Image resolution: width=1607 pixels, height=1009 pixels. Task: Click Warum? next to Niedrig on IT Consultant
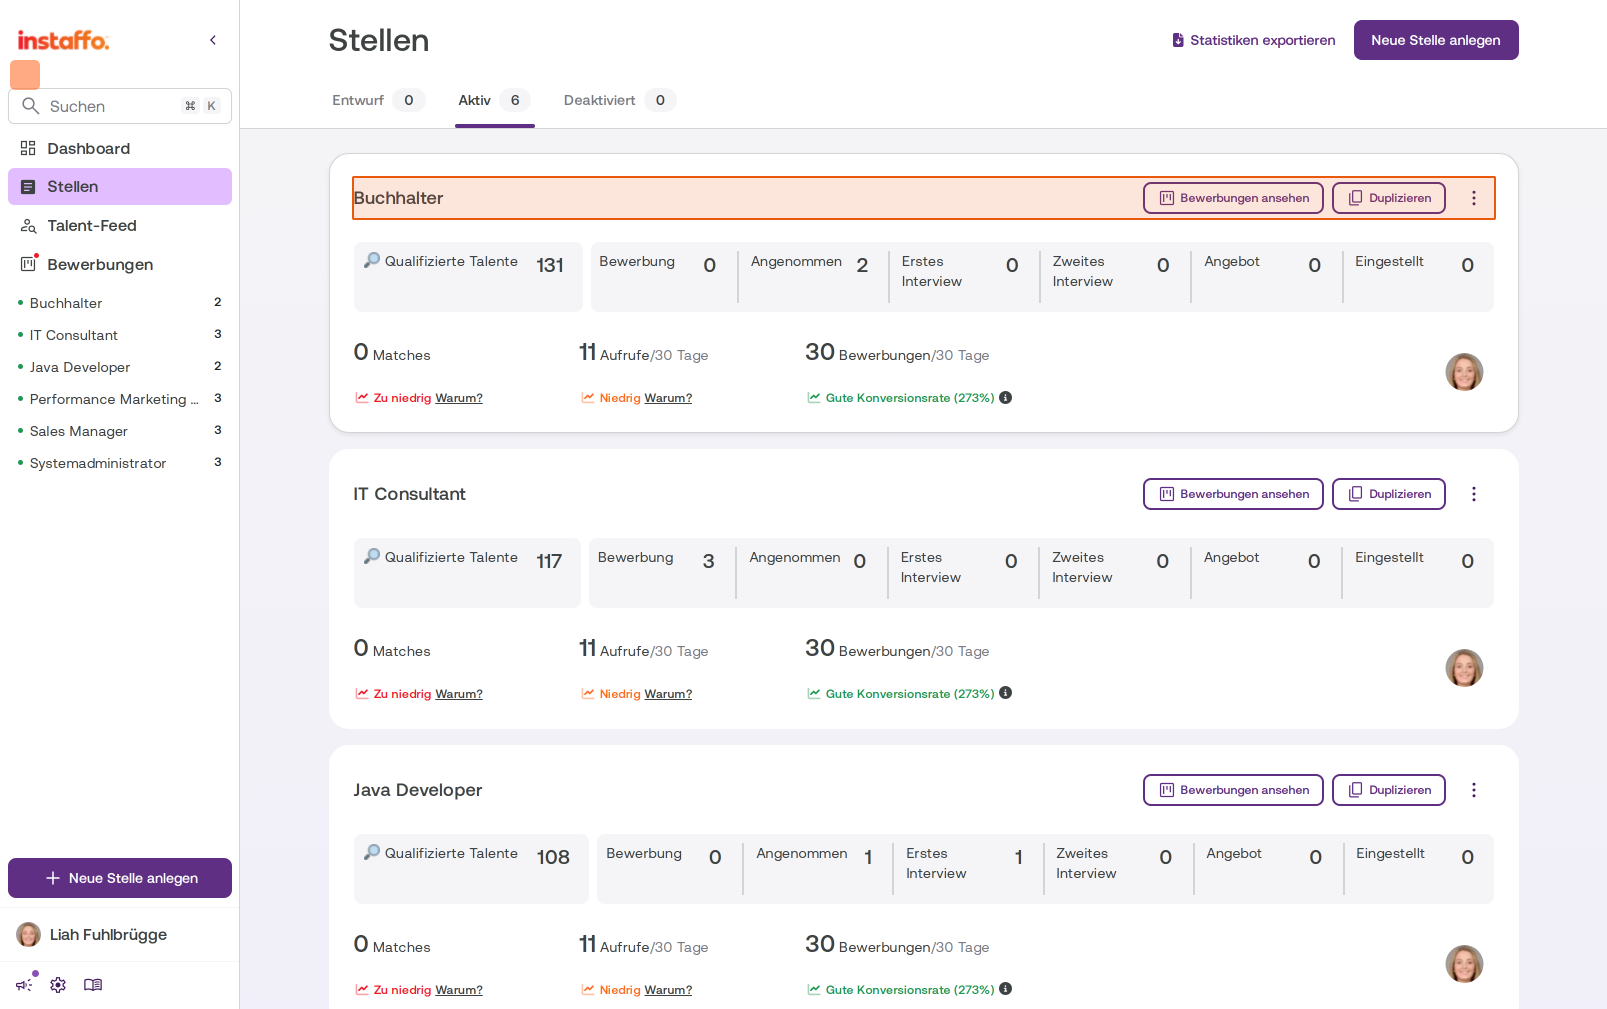[x=668, y=694]
